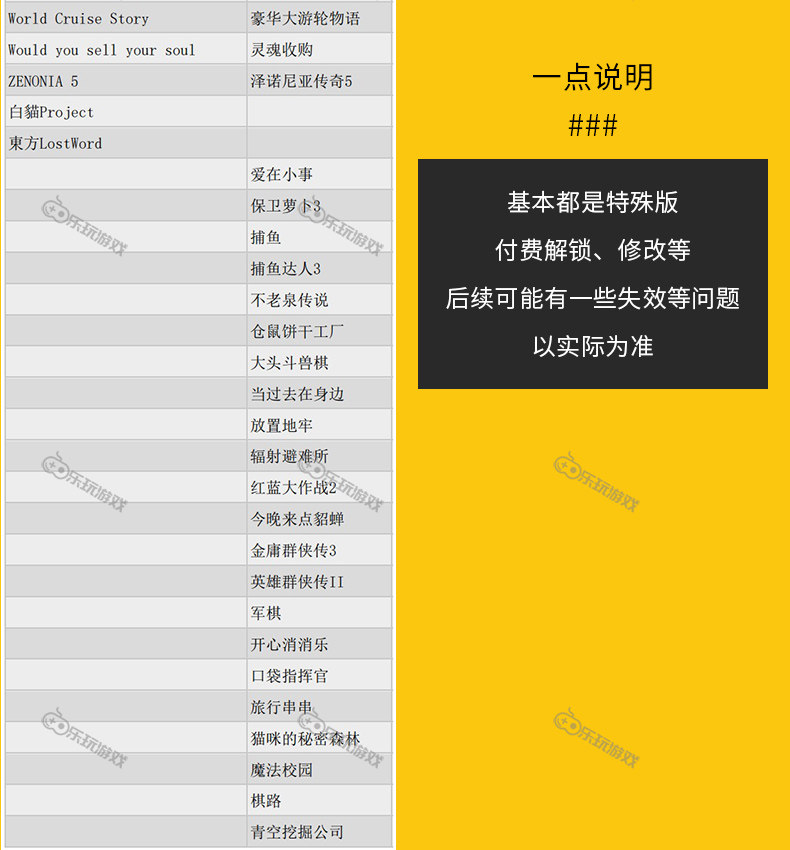This screenshot has height=850, width=790.
Task: Click the '保卫萝卜3' cell
Action: (319, 206)
